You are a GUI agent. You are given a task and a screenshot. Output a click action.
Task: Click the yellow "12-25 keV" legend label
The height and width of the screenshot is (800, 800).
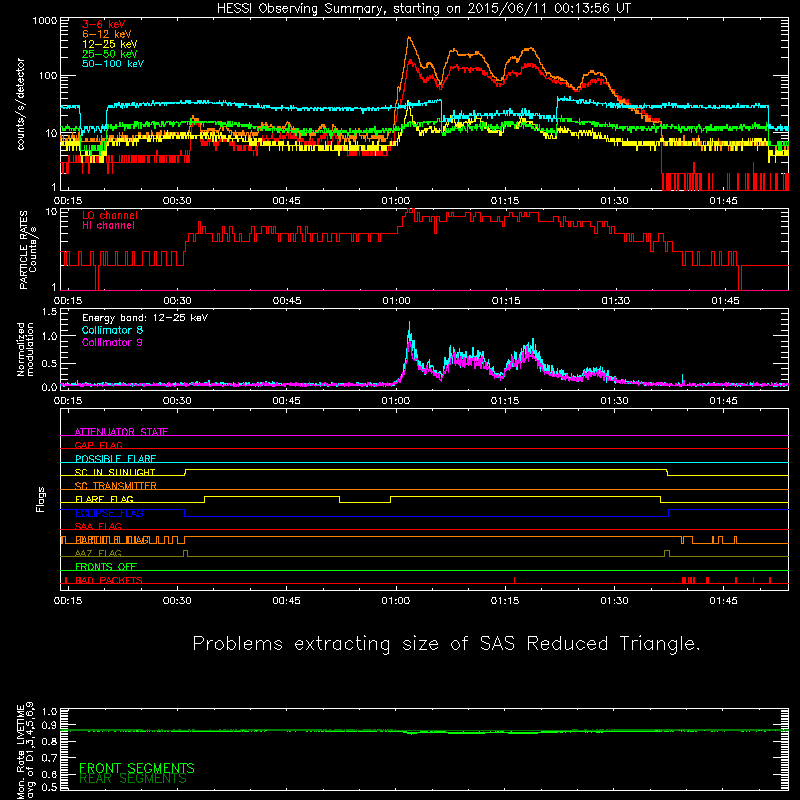(110, 44)
